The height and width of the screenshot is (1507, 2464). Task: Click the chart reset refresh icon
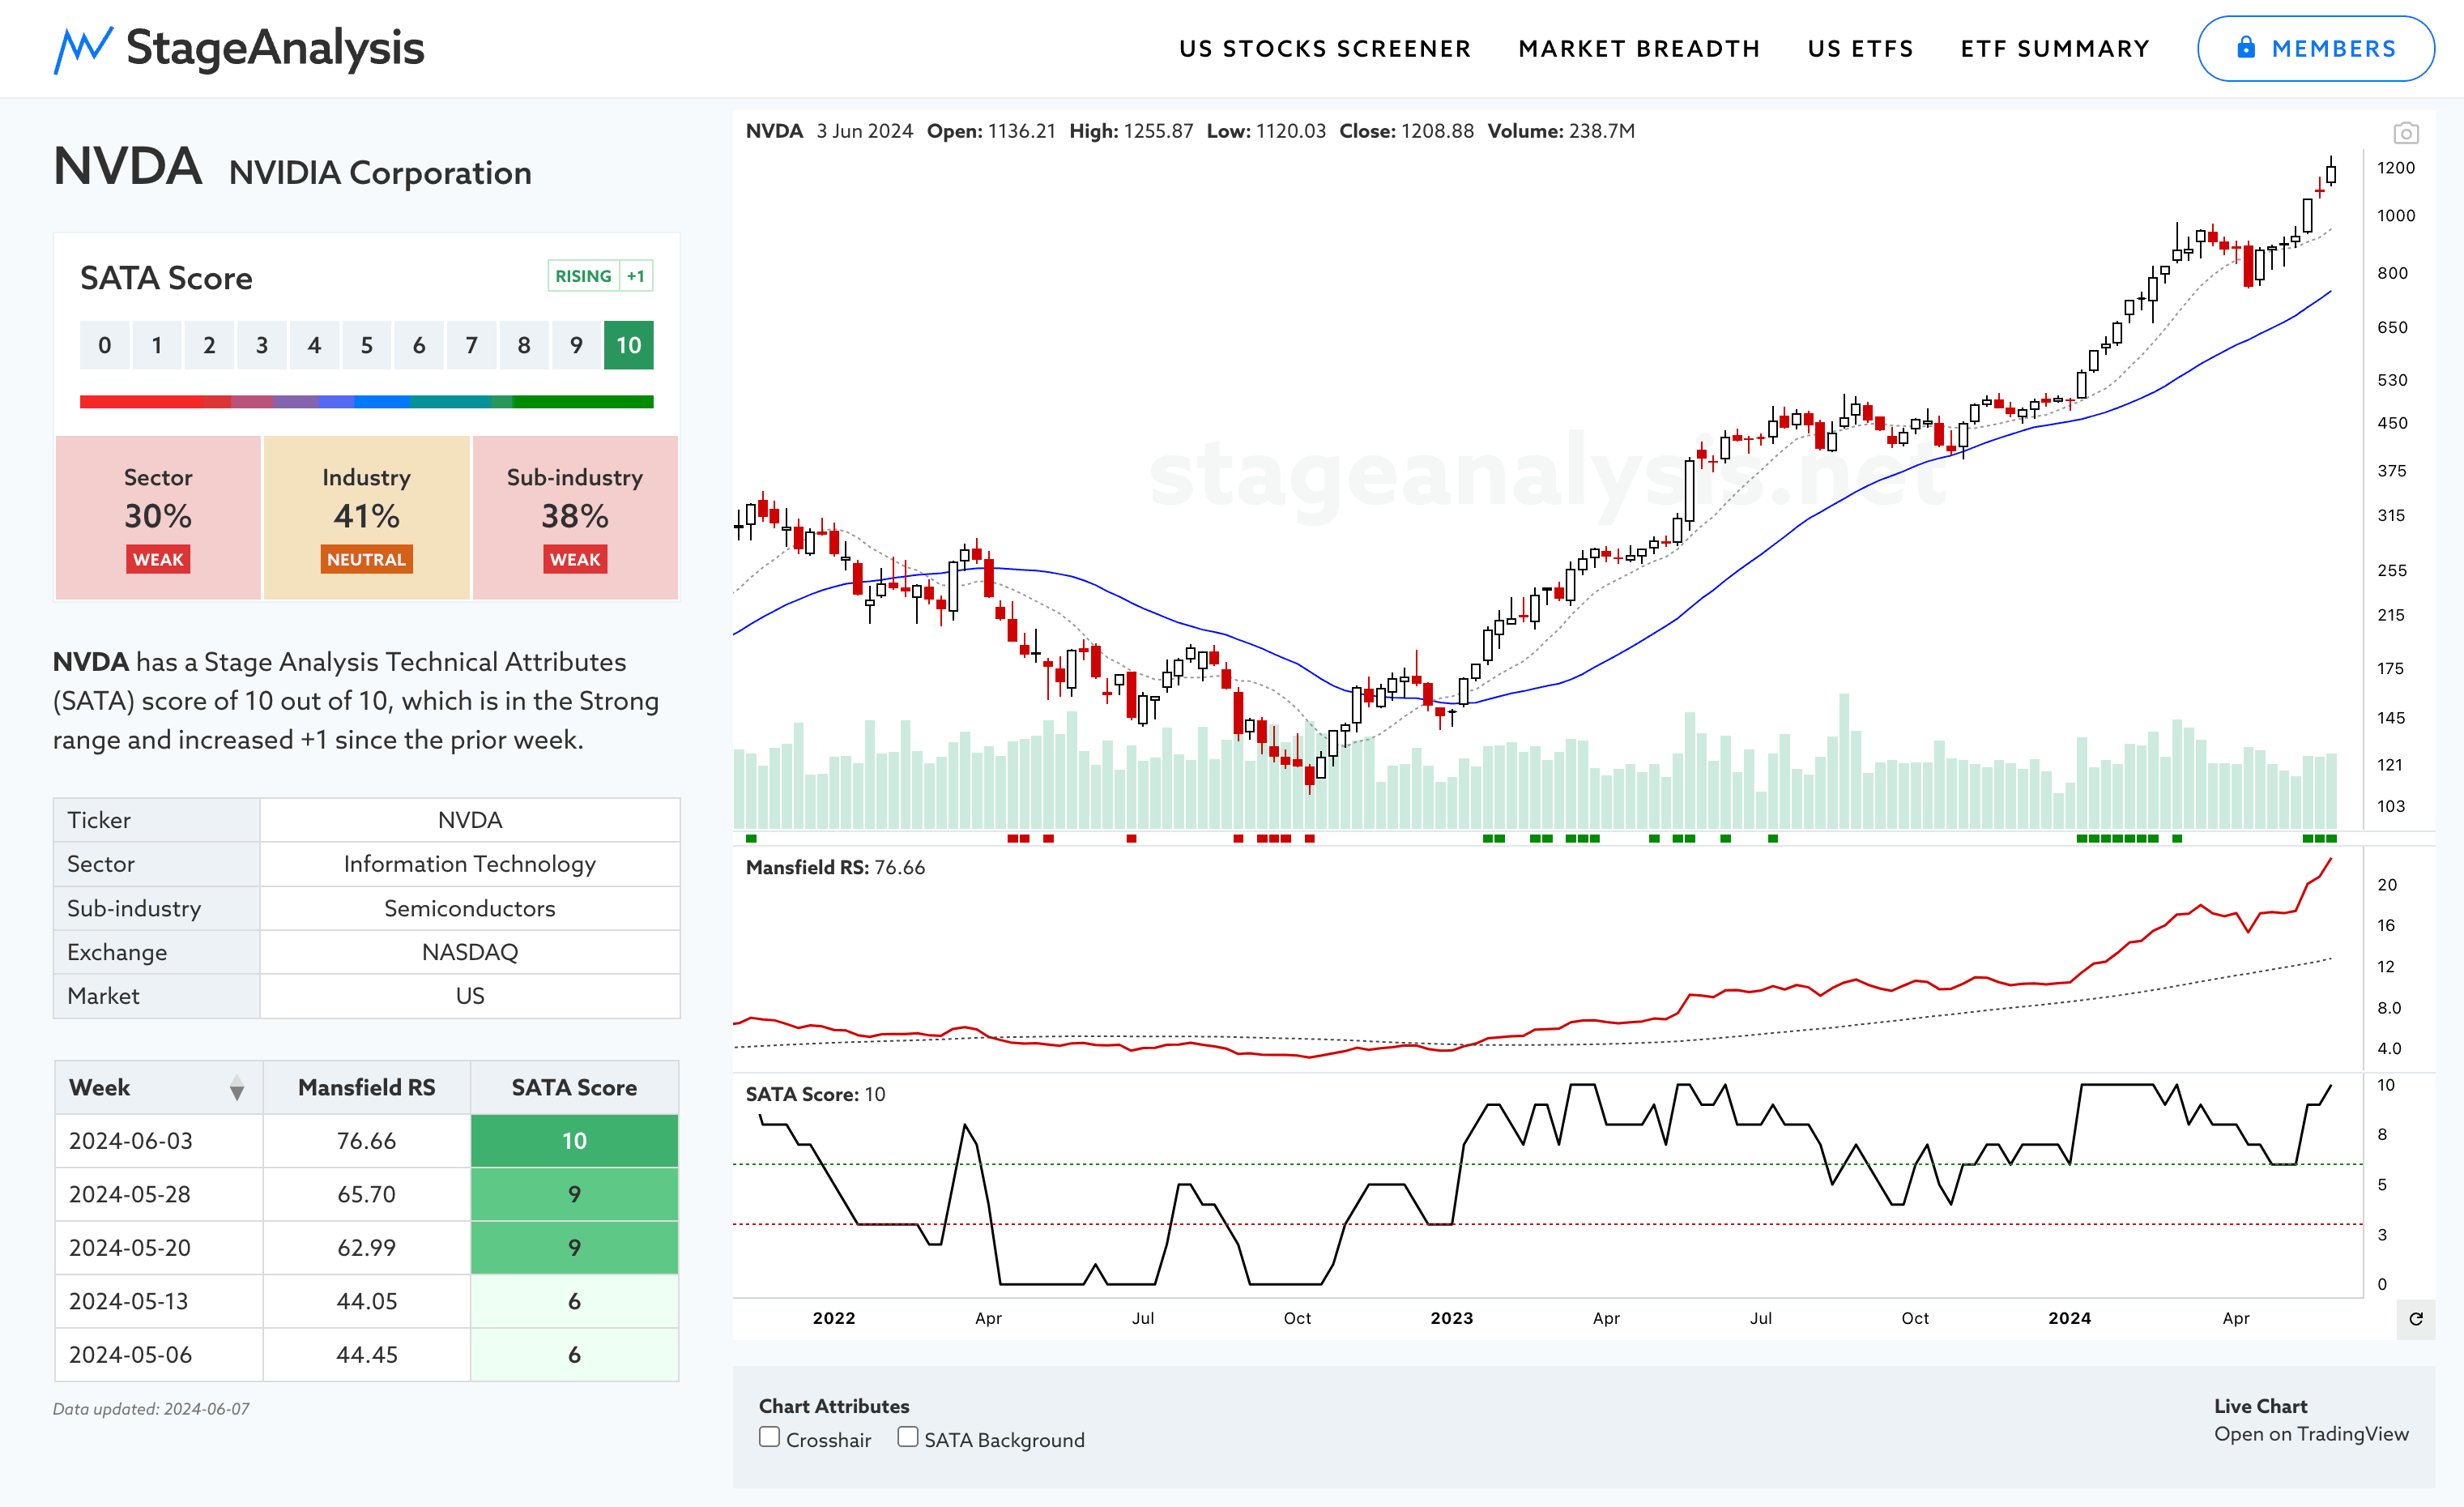pyautogui.click(x=2415, y=1319)
